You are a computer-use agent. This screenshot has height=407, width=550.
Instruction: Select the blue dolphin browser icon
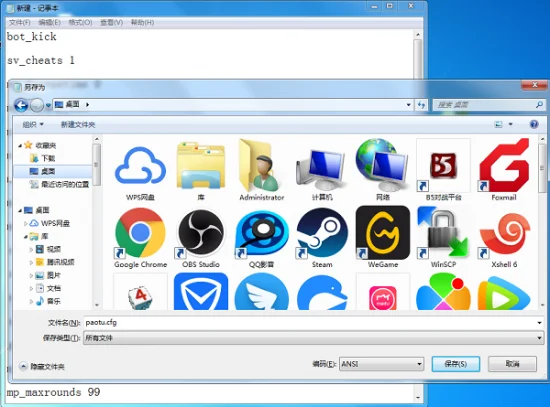tap(322, 292)
